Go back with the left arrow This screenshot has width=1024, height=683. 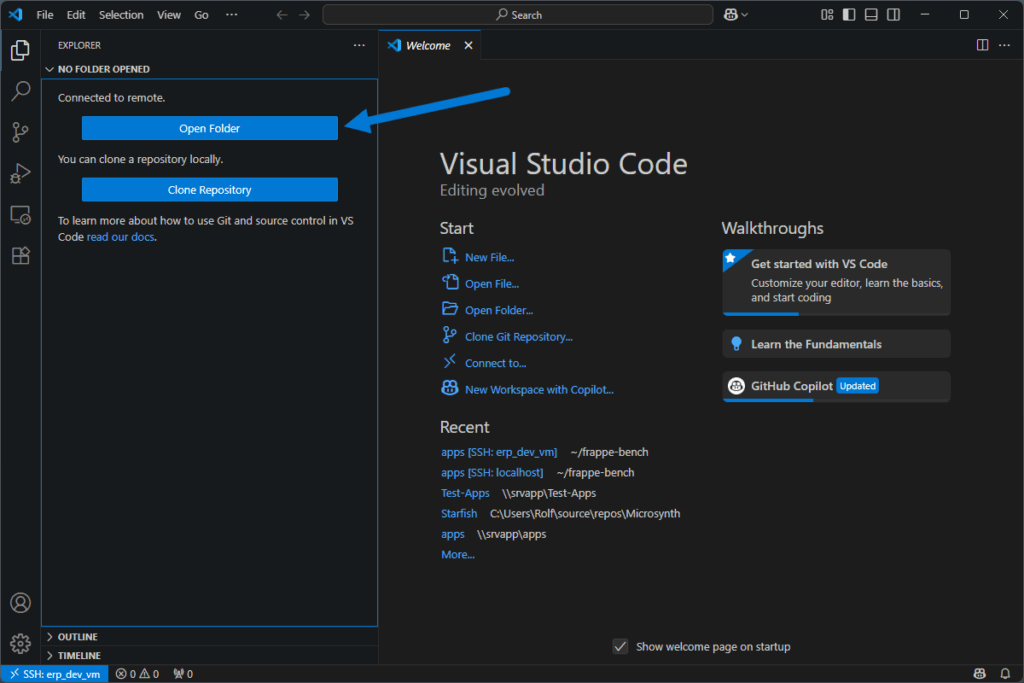click(281, 14)
